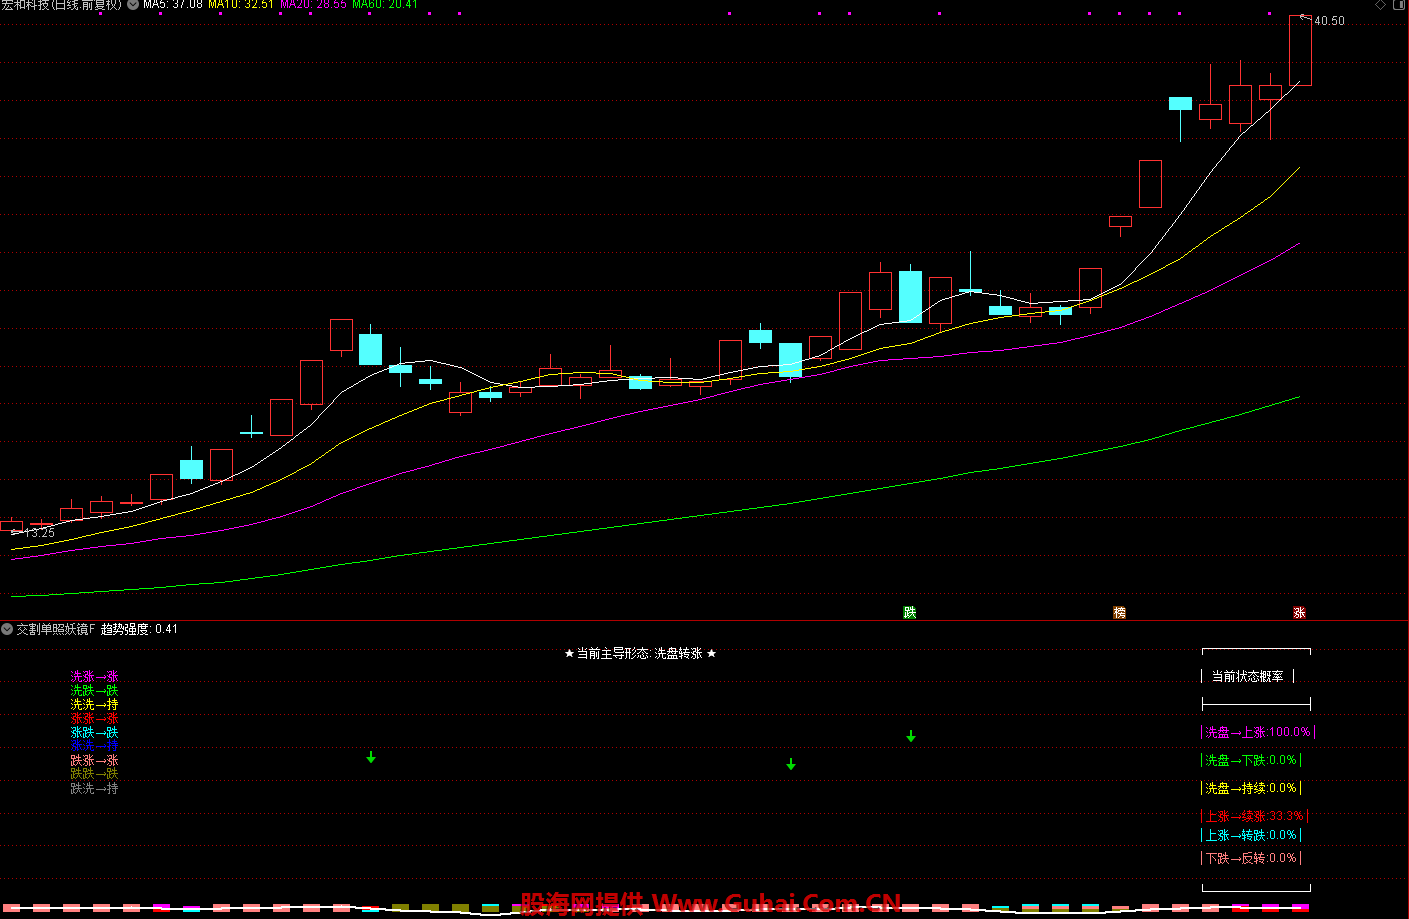Select the MA10: 32.51 label
The image size is (1409, 919).
[x=241, y=5]
